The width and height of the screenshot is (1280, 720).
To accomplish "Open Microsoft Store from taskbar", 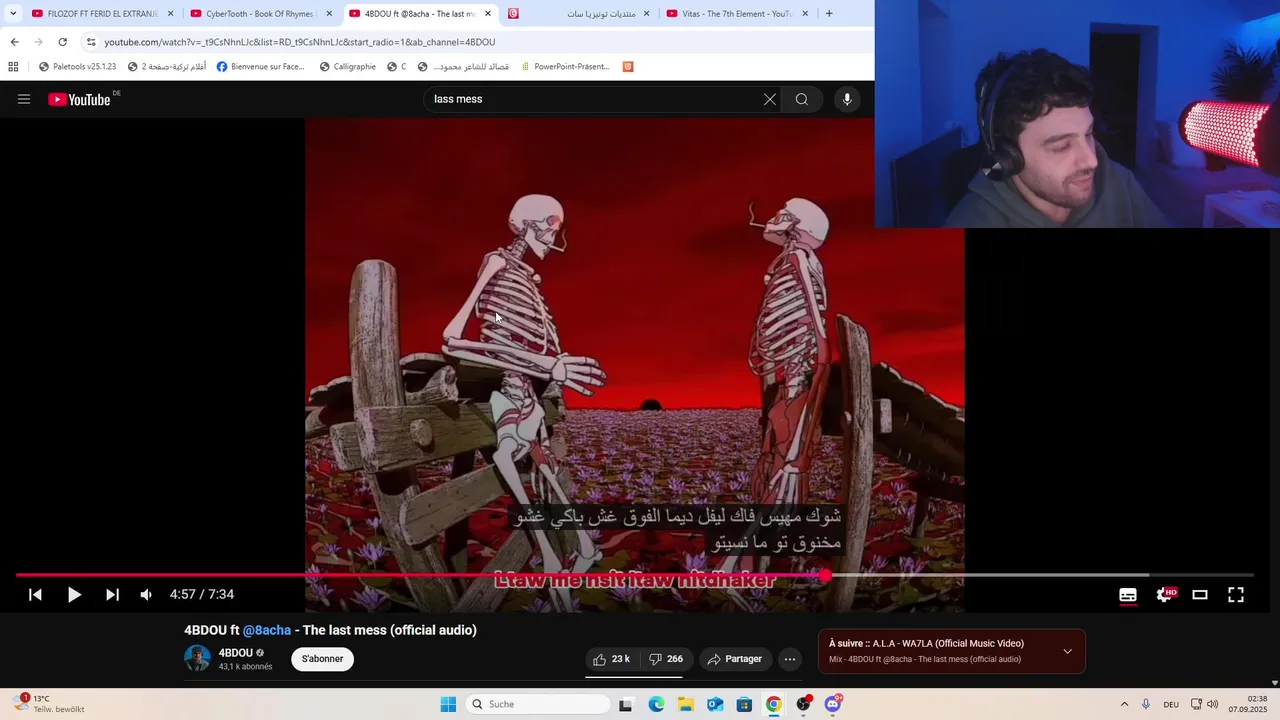I will click(744, 704).
